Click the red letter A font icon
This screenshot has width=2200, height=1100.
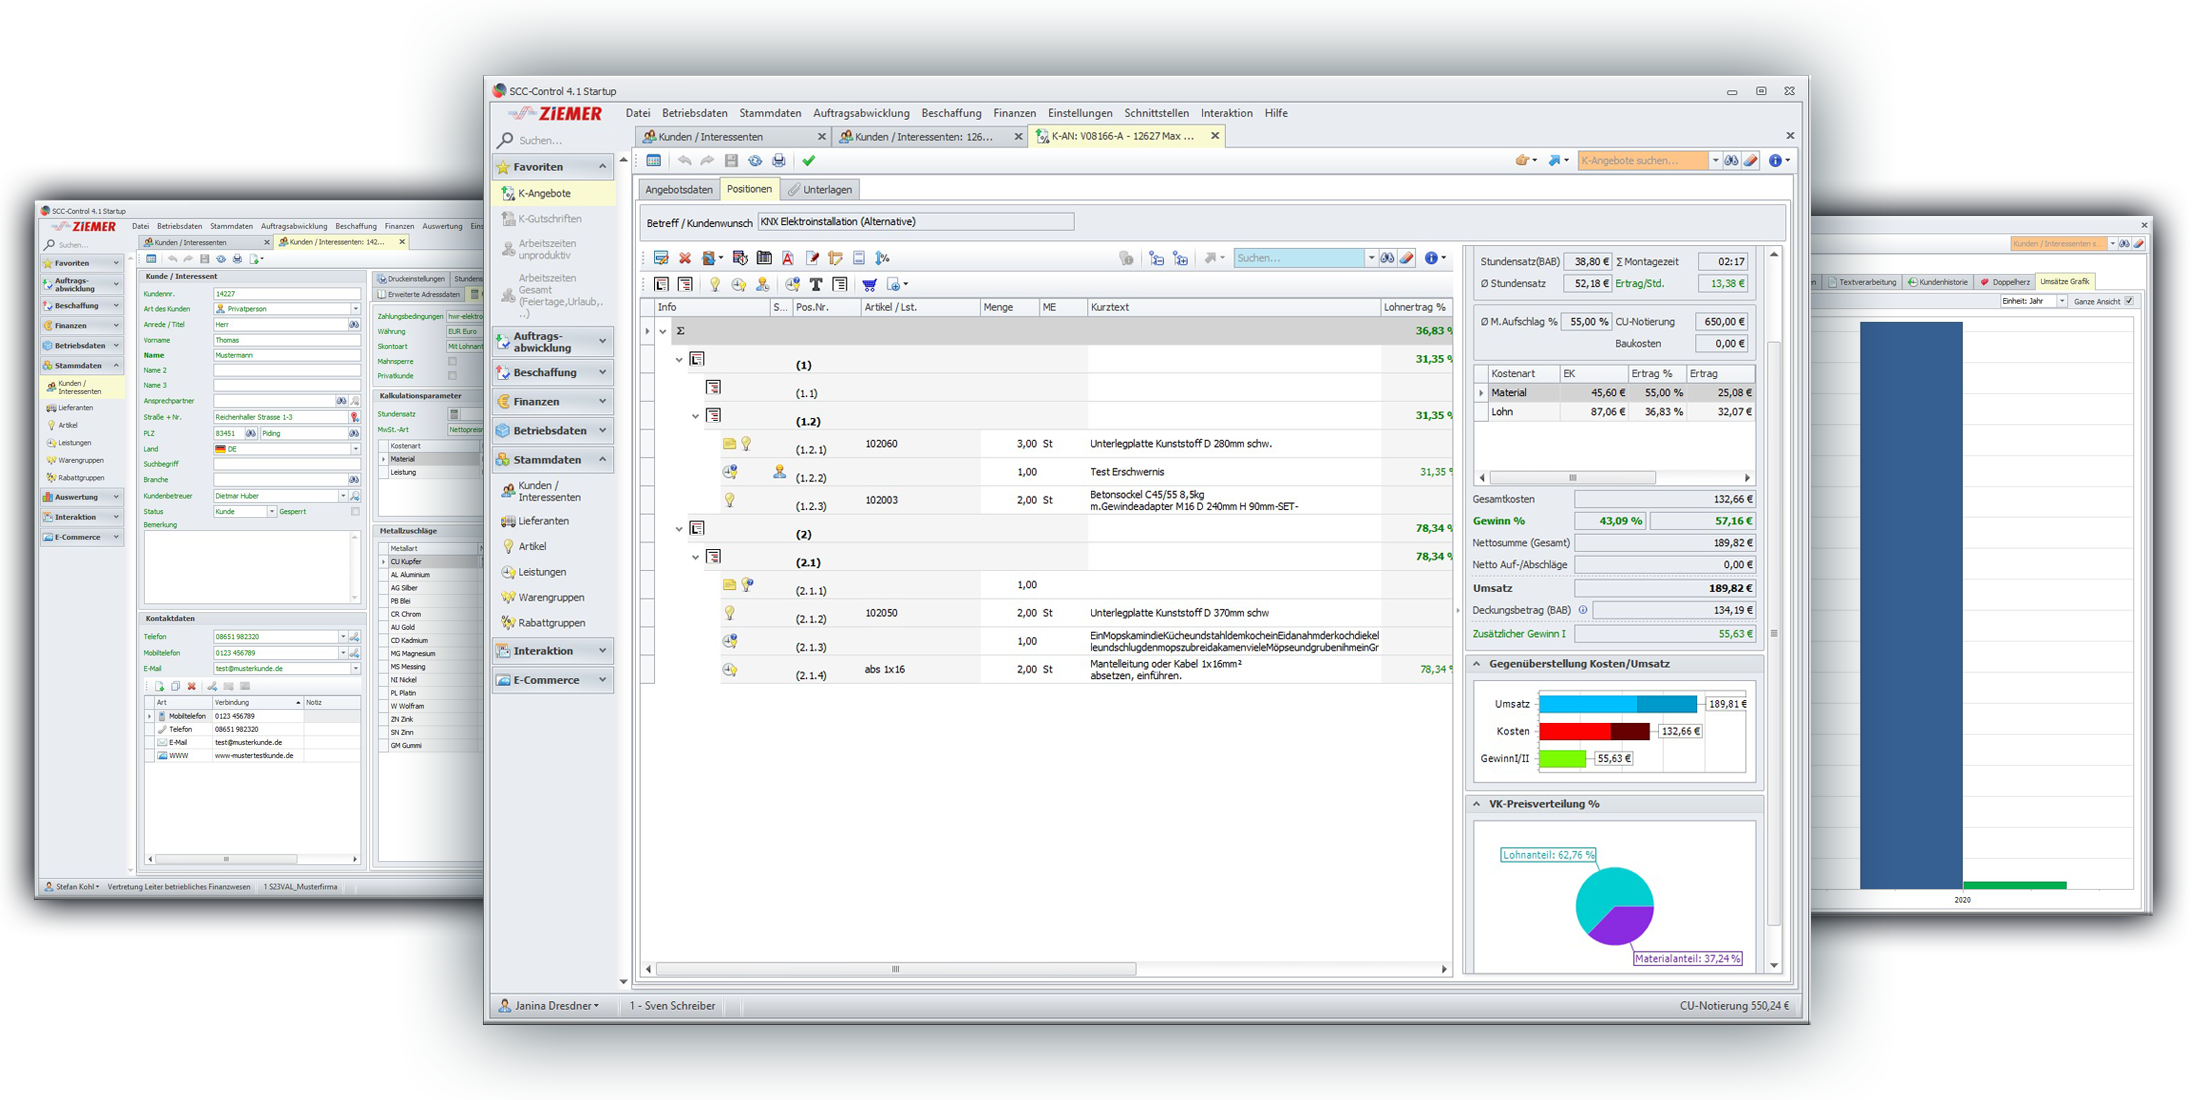(x=788, y=258)
